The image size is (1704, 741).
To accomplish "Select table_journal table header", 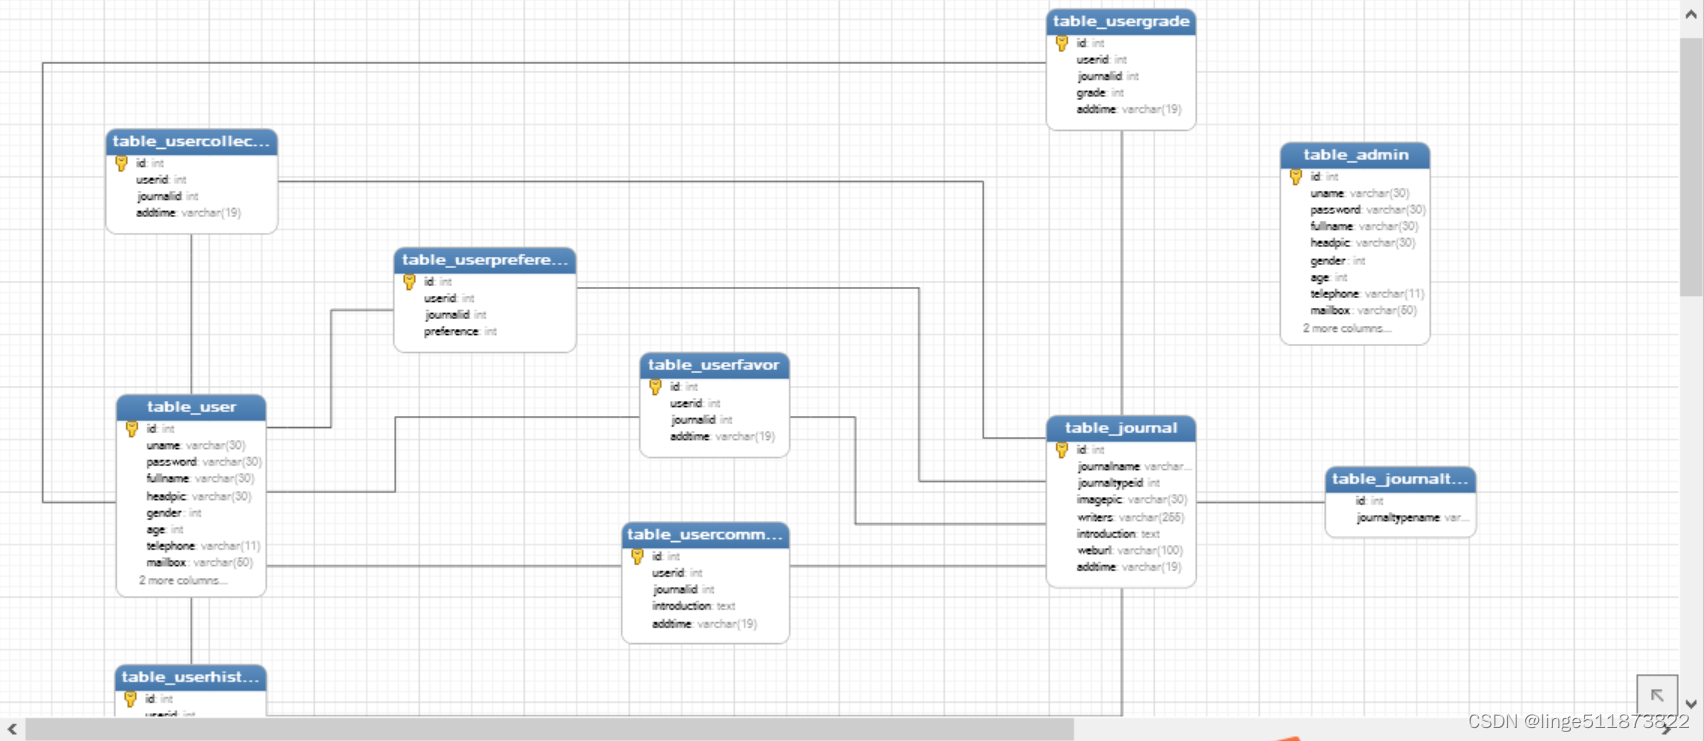I will pos(1121,429).
